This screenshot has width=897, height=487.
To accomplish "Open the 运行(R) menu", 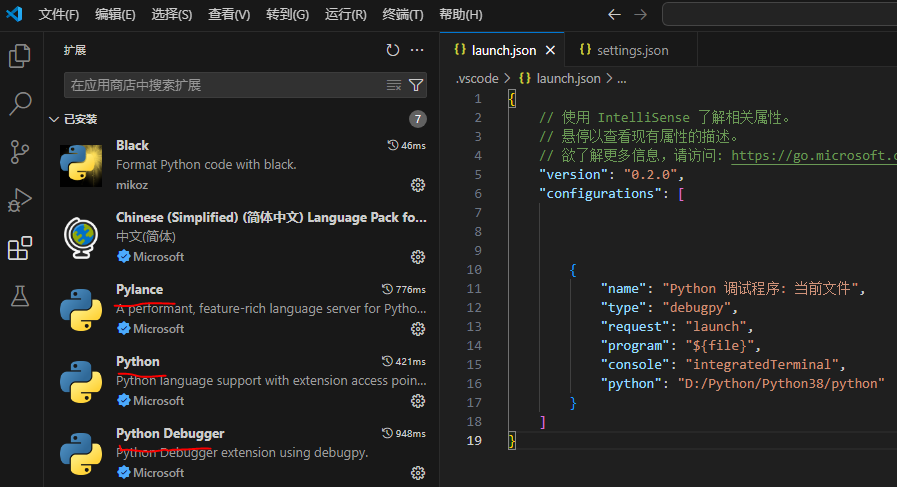I will tap(346, 14).
